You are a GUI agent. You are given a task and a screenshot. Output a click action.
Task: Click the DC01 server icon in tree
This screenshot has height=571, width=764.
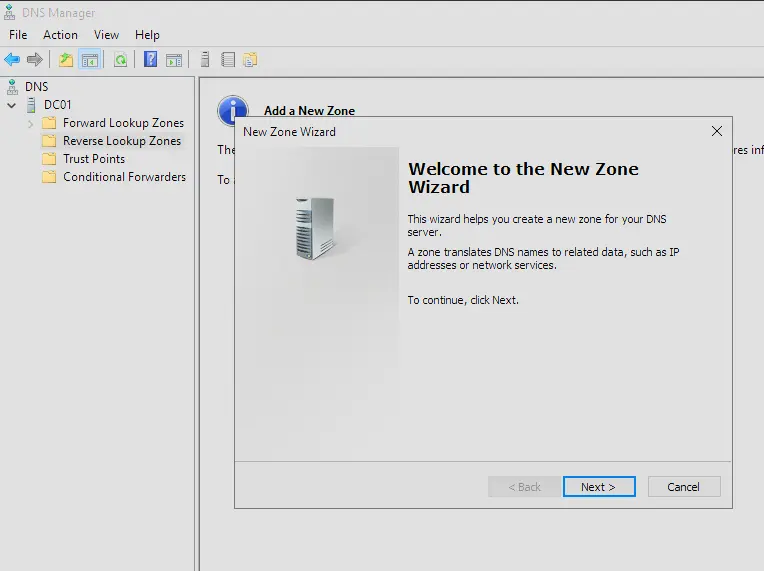point(31,105)
